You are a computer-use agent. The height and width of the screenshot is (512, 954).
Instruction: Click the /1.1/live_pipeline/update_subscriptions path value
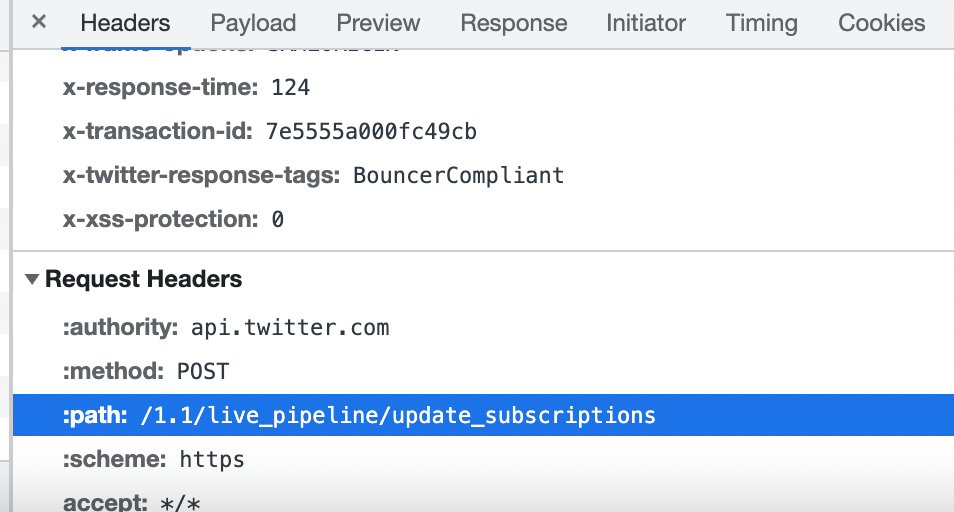pyautogui.click(x=398, y=416)
